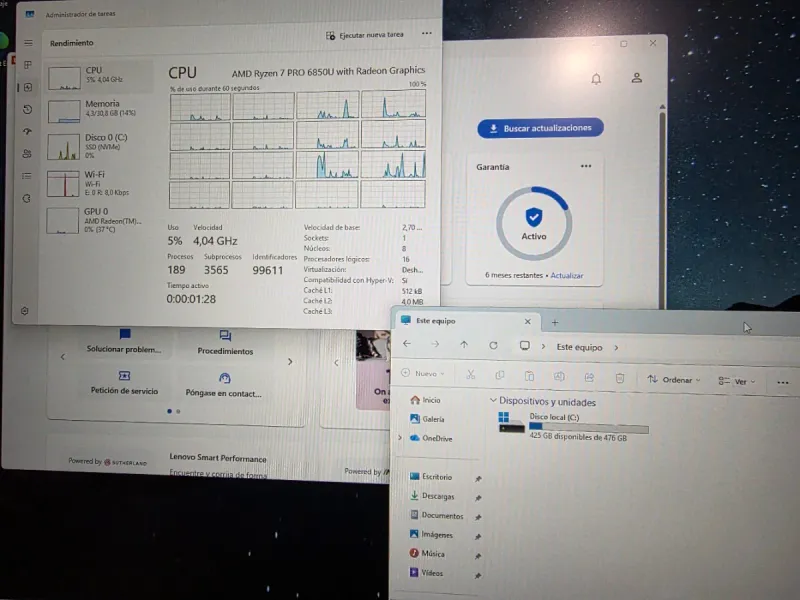Select first carousel page dot
Screen dimensions: 800x600
click(169, 411)
